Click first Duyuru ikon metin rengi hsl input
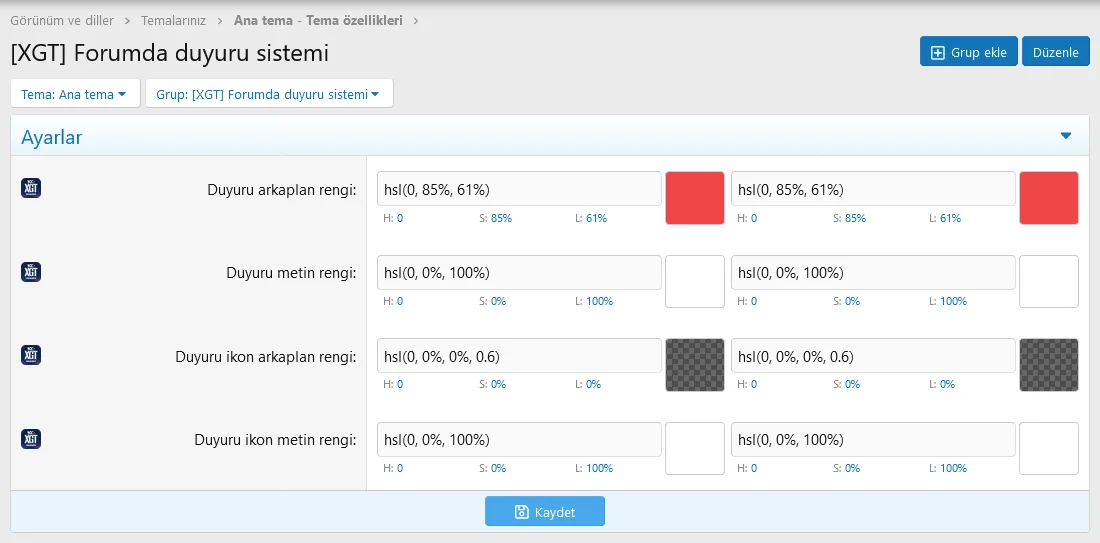Image resolution: width=1100 pixels, height=543 pixels. pos(519,440)
